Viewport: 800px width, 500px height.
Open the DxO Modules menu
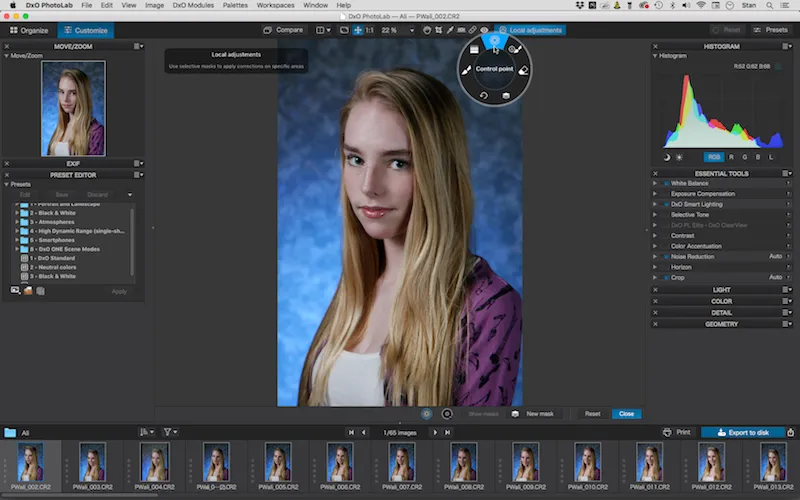click(x=193, y=5)
